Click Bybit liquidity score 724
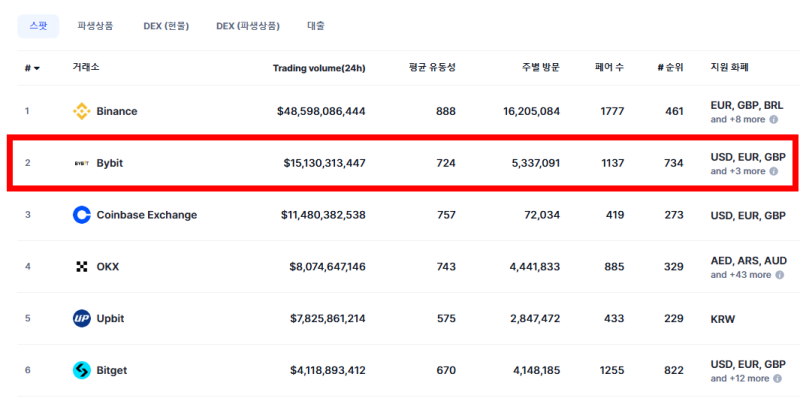Screen dimensions: 800x404 [446, 163]
